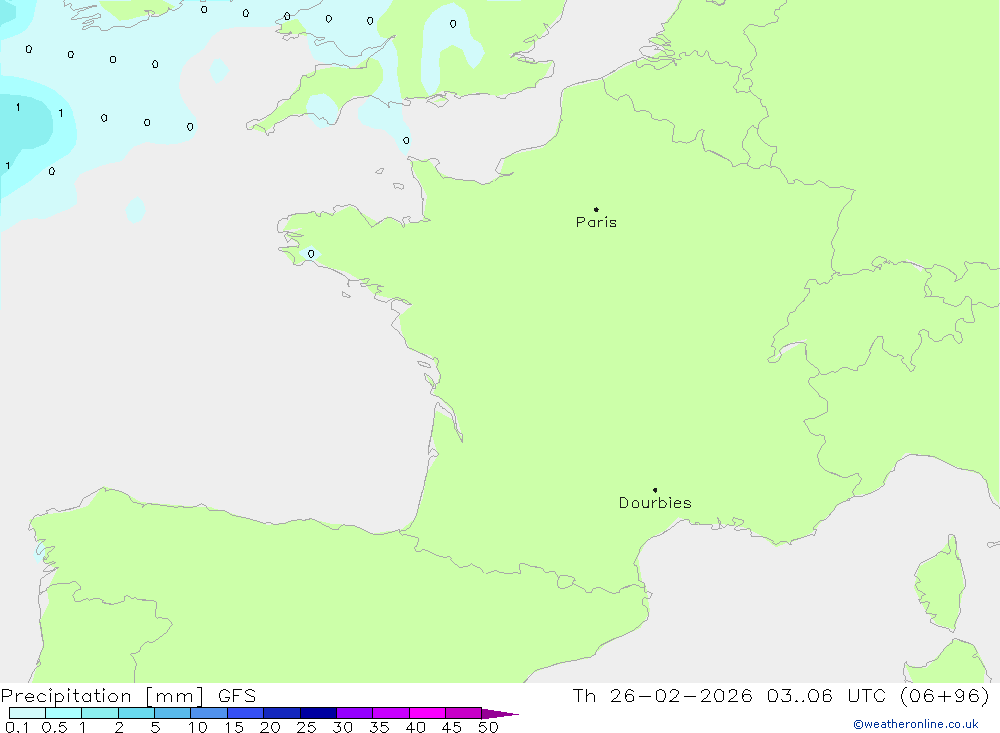This screenshot has height=733, width=1000.
Task: Pick the 15–20 mm blue legend swatch
Action: pyautogui.click(x=246, y=713)
